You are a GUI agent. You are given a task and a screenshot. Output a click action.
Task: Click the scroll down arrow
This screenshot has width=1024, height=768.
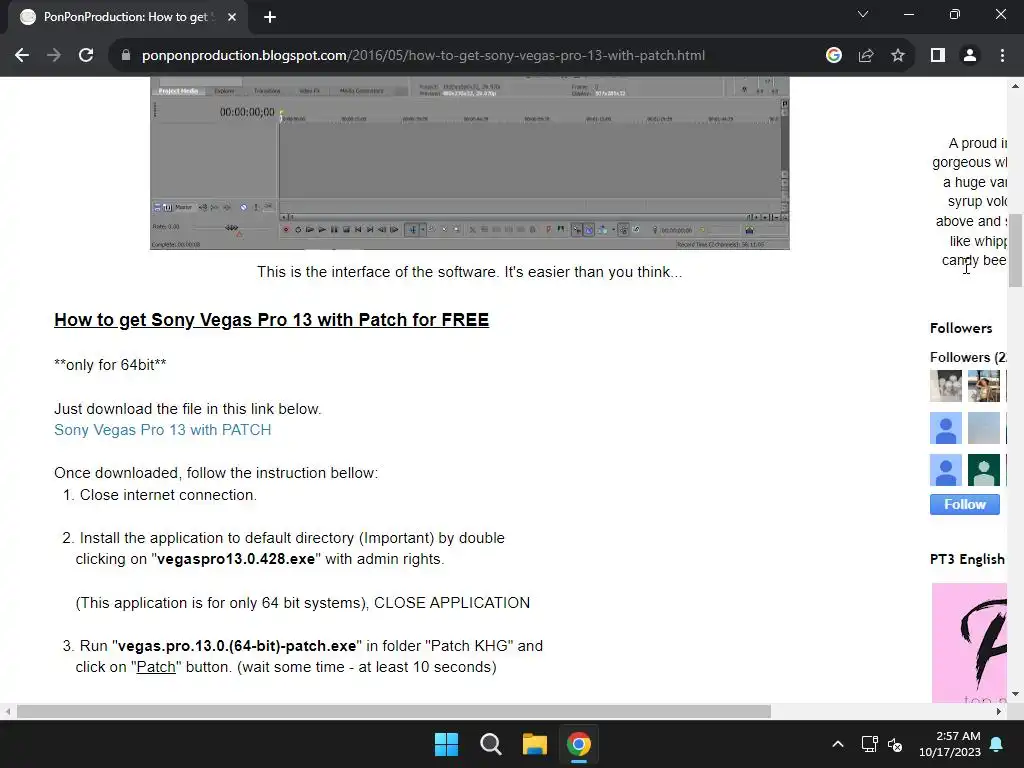click(1015, 694)
